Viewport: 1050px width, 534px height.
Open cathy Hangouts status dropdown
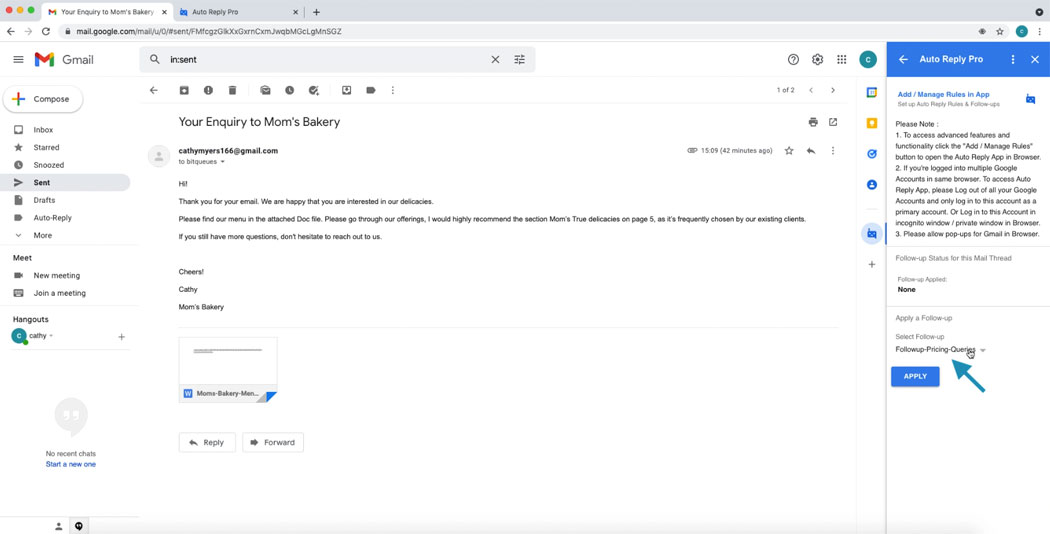point(52,336)
